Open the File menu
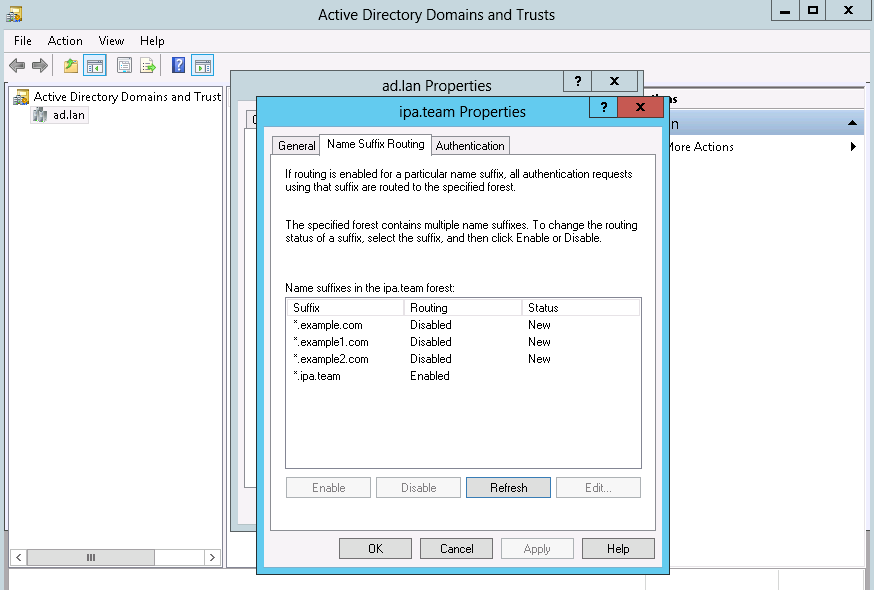Image resolution: width=874 pixels, height=590 pixels. pyautogui.click(x=23, y=41)
